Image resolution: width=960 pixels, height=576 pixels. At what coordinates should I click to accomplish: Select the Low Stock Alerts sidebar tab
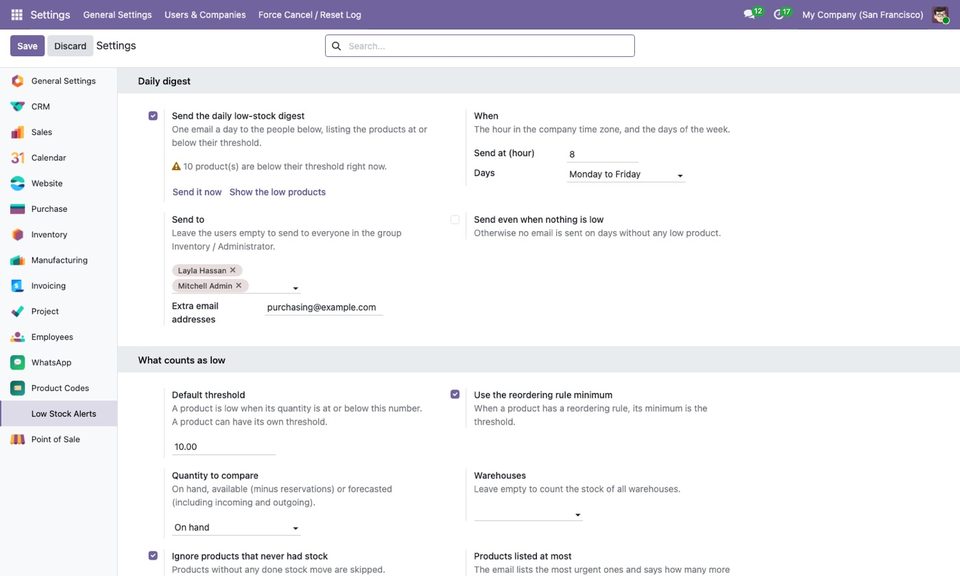tap(59, 414)
